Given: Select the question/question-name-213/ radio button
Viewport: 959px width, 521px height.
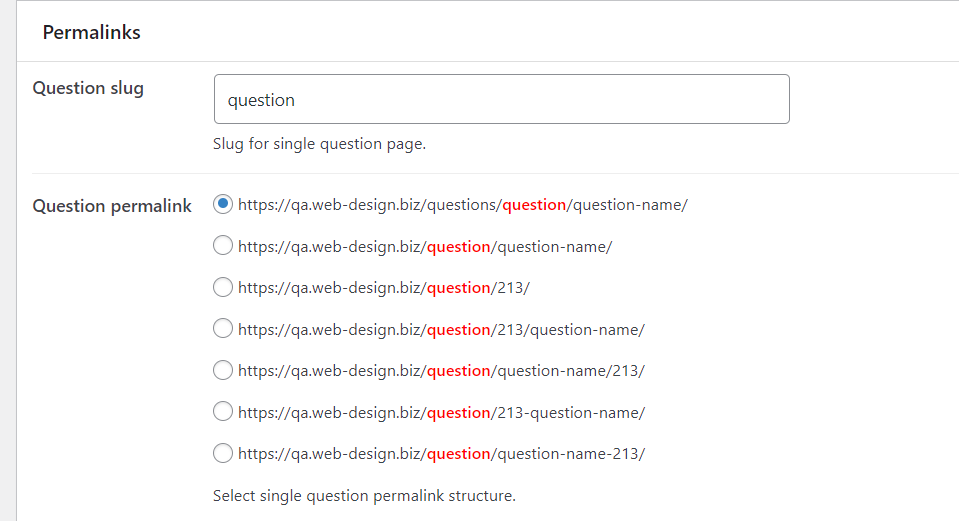Looking at the screenshot, I should (x=223, y=453).
